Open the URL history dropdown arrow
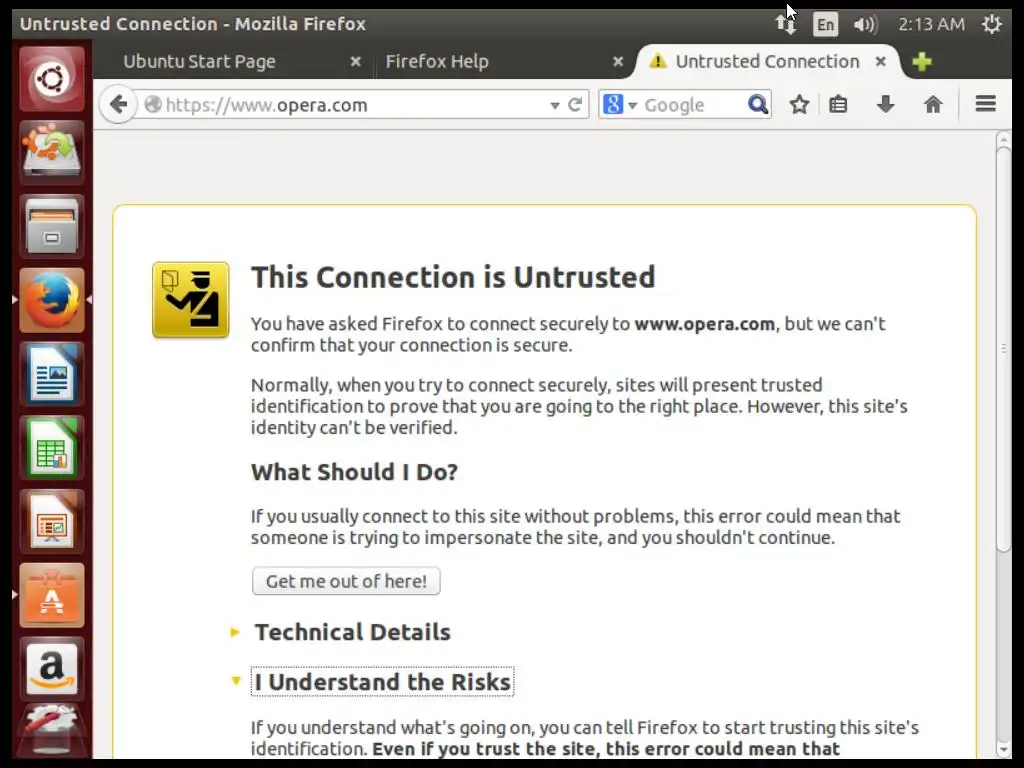This screenshot has width=1024, height=768. point(554,105)
